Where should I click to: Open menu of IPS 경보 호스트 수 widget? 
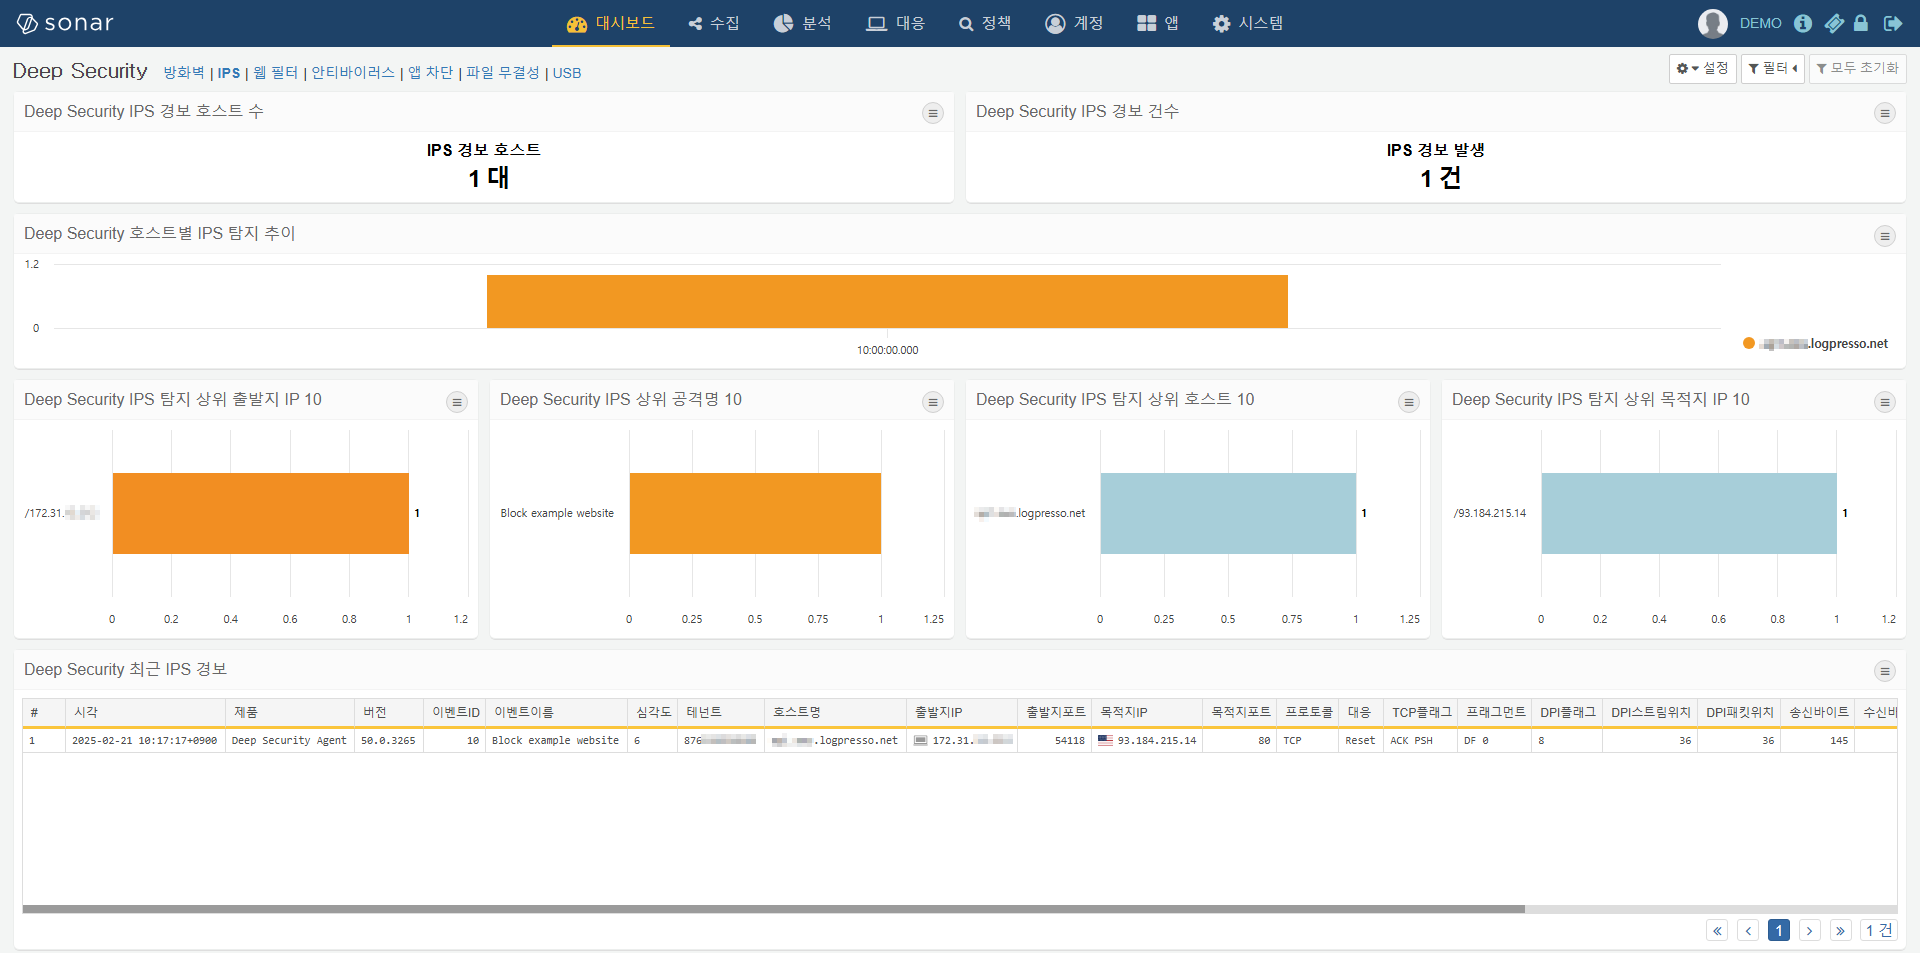coord(933,114)
